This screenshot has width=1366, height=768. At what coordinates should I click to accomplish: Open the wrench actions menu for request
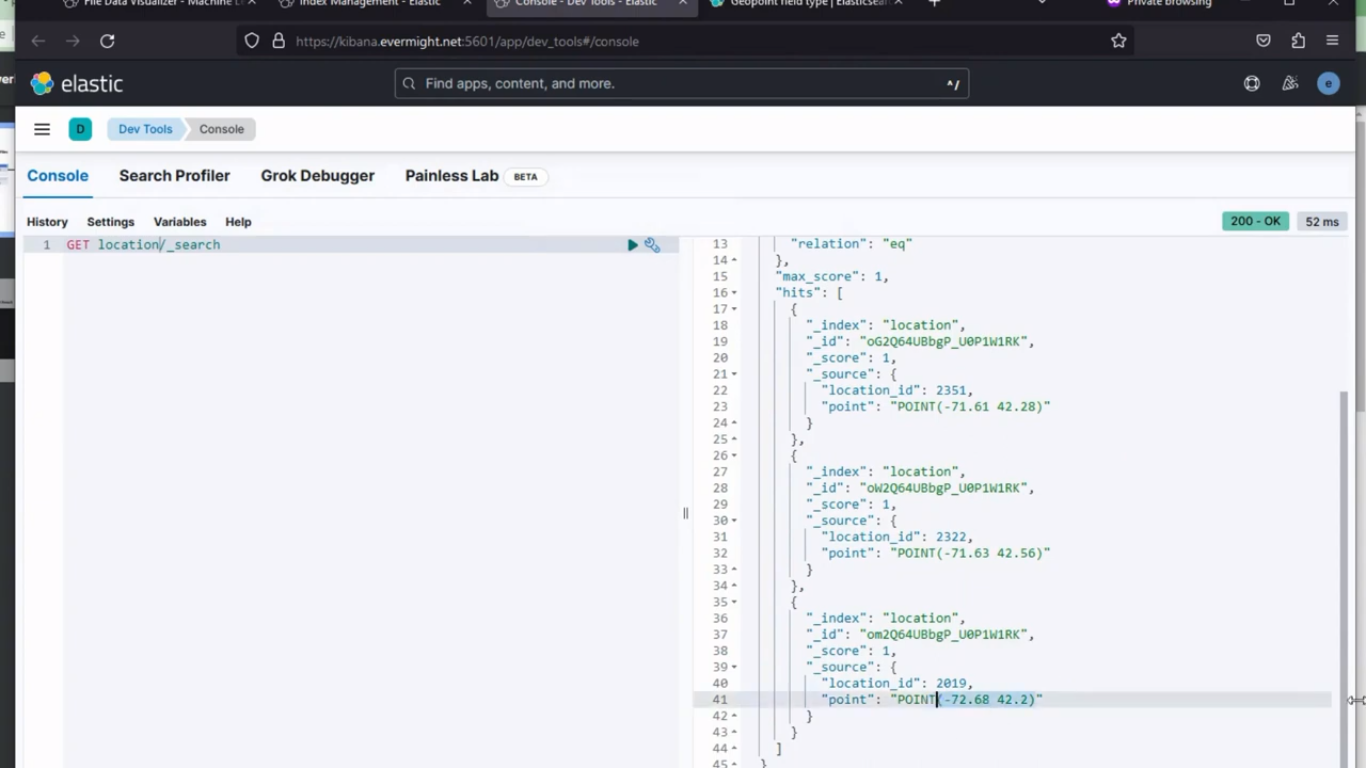click(x=652, y=245)
